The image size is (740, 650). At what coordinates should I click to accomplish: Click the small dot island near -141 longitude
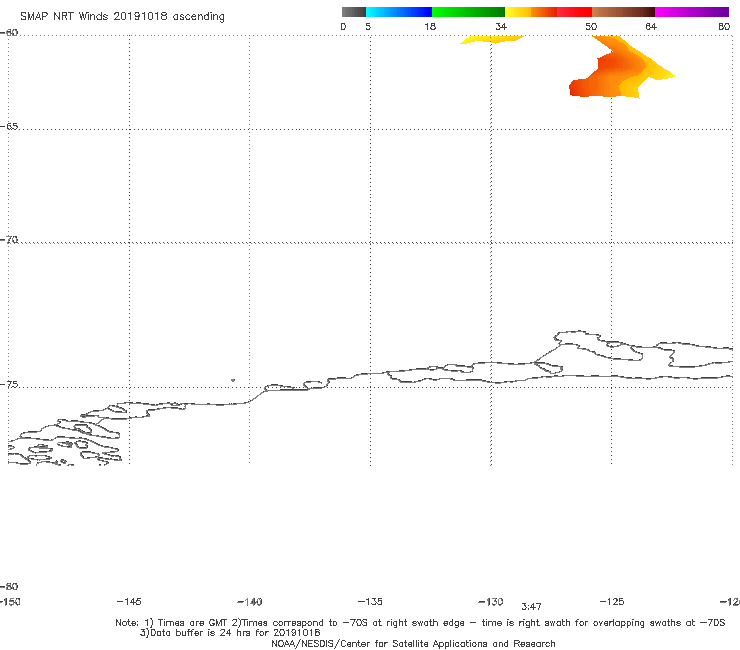233,380
